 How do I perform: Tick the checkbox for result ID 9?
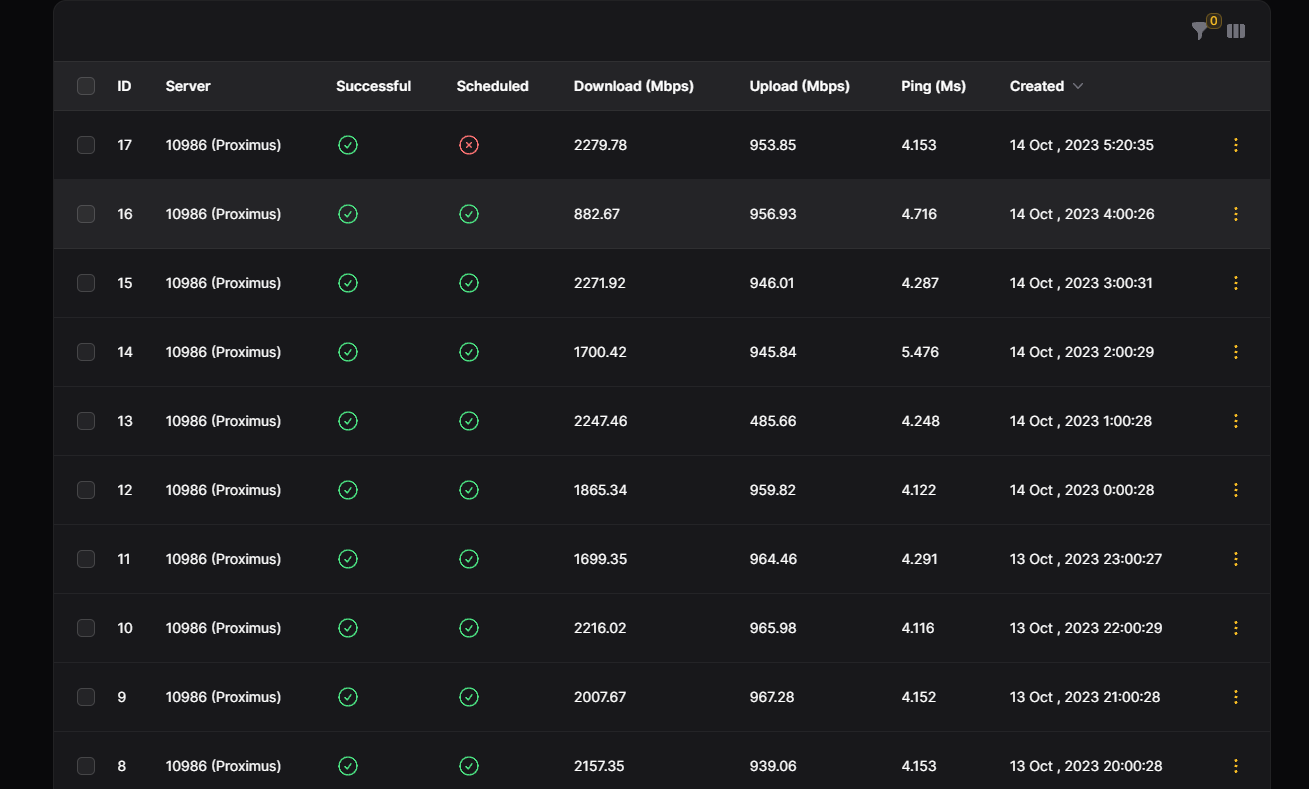86,697
